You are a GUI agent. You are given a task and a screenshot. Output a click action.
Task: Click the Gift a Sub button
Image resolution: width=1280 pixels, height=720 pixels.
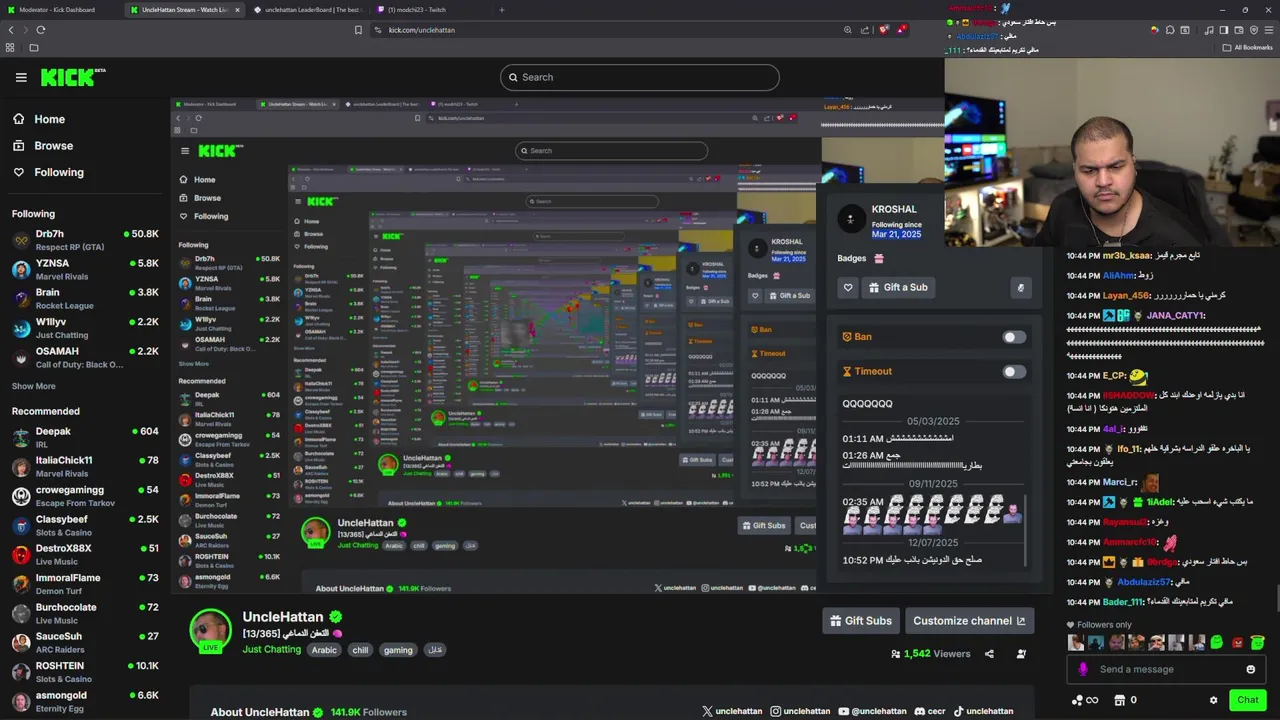coord(898,287)
